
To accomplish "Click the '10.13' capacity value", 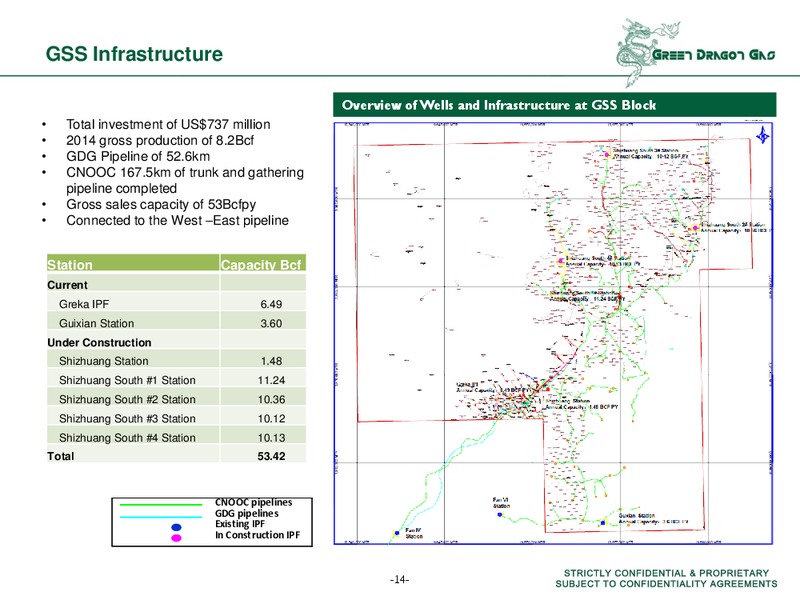I will (271, 438).
